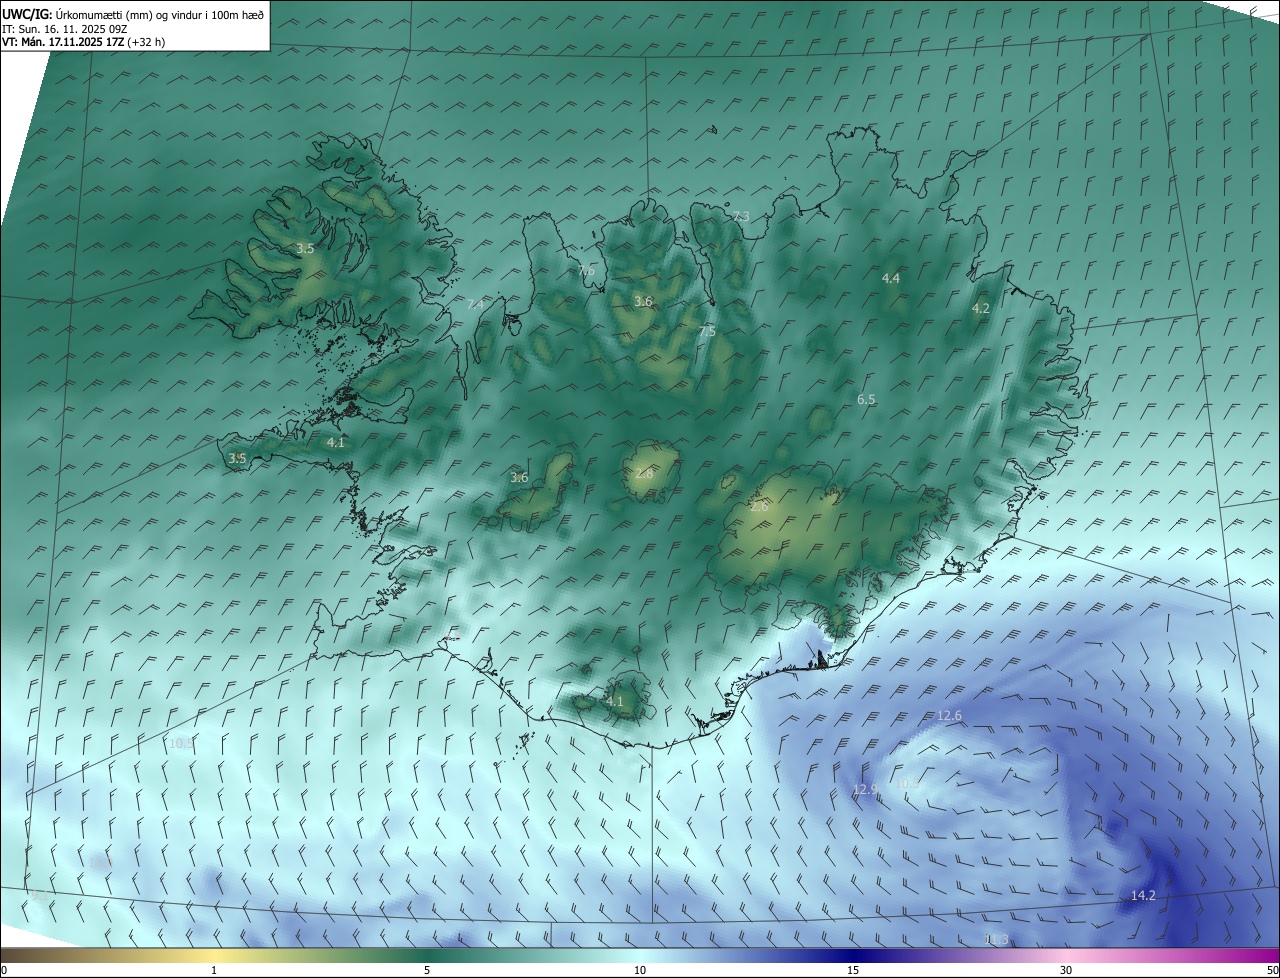Click the 7.3 value label on the map
This screenshot has height=978, width=1280.
[x=741, y=216]
